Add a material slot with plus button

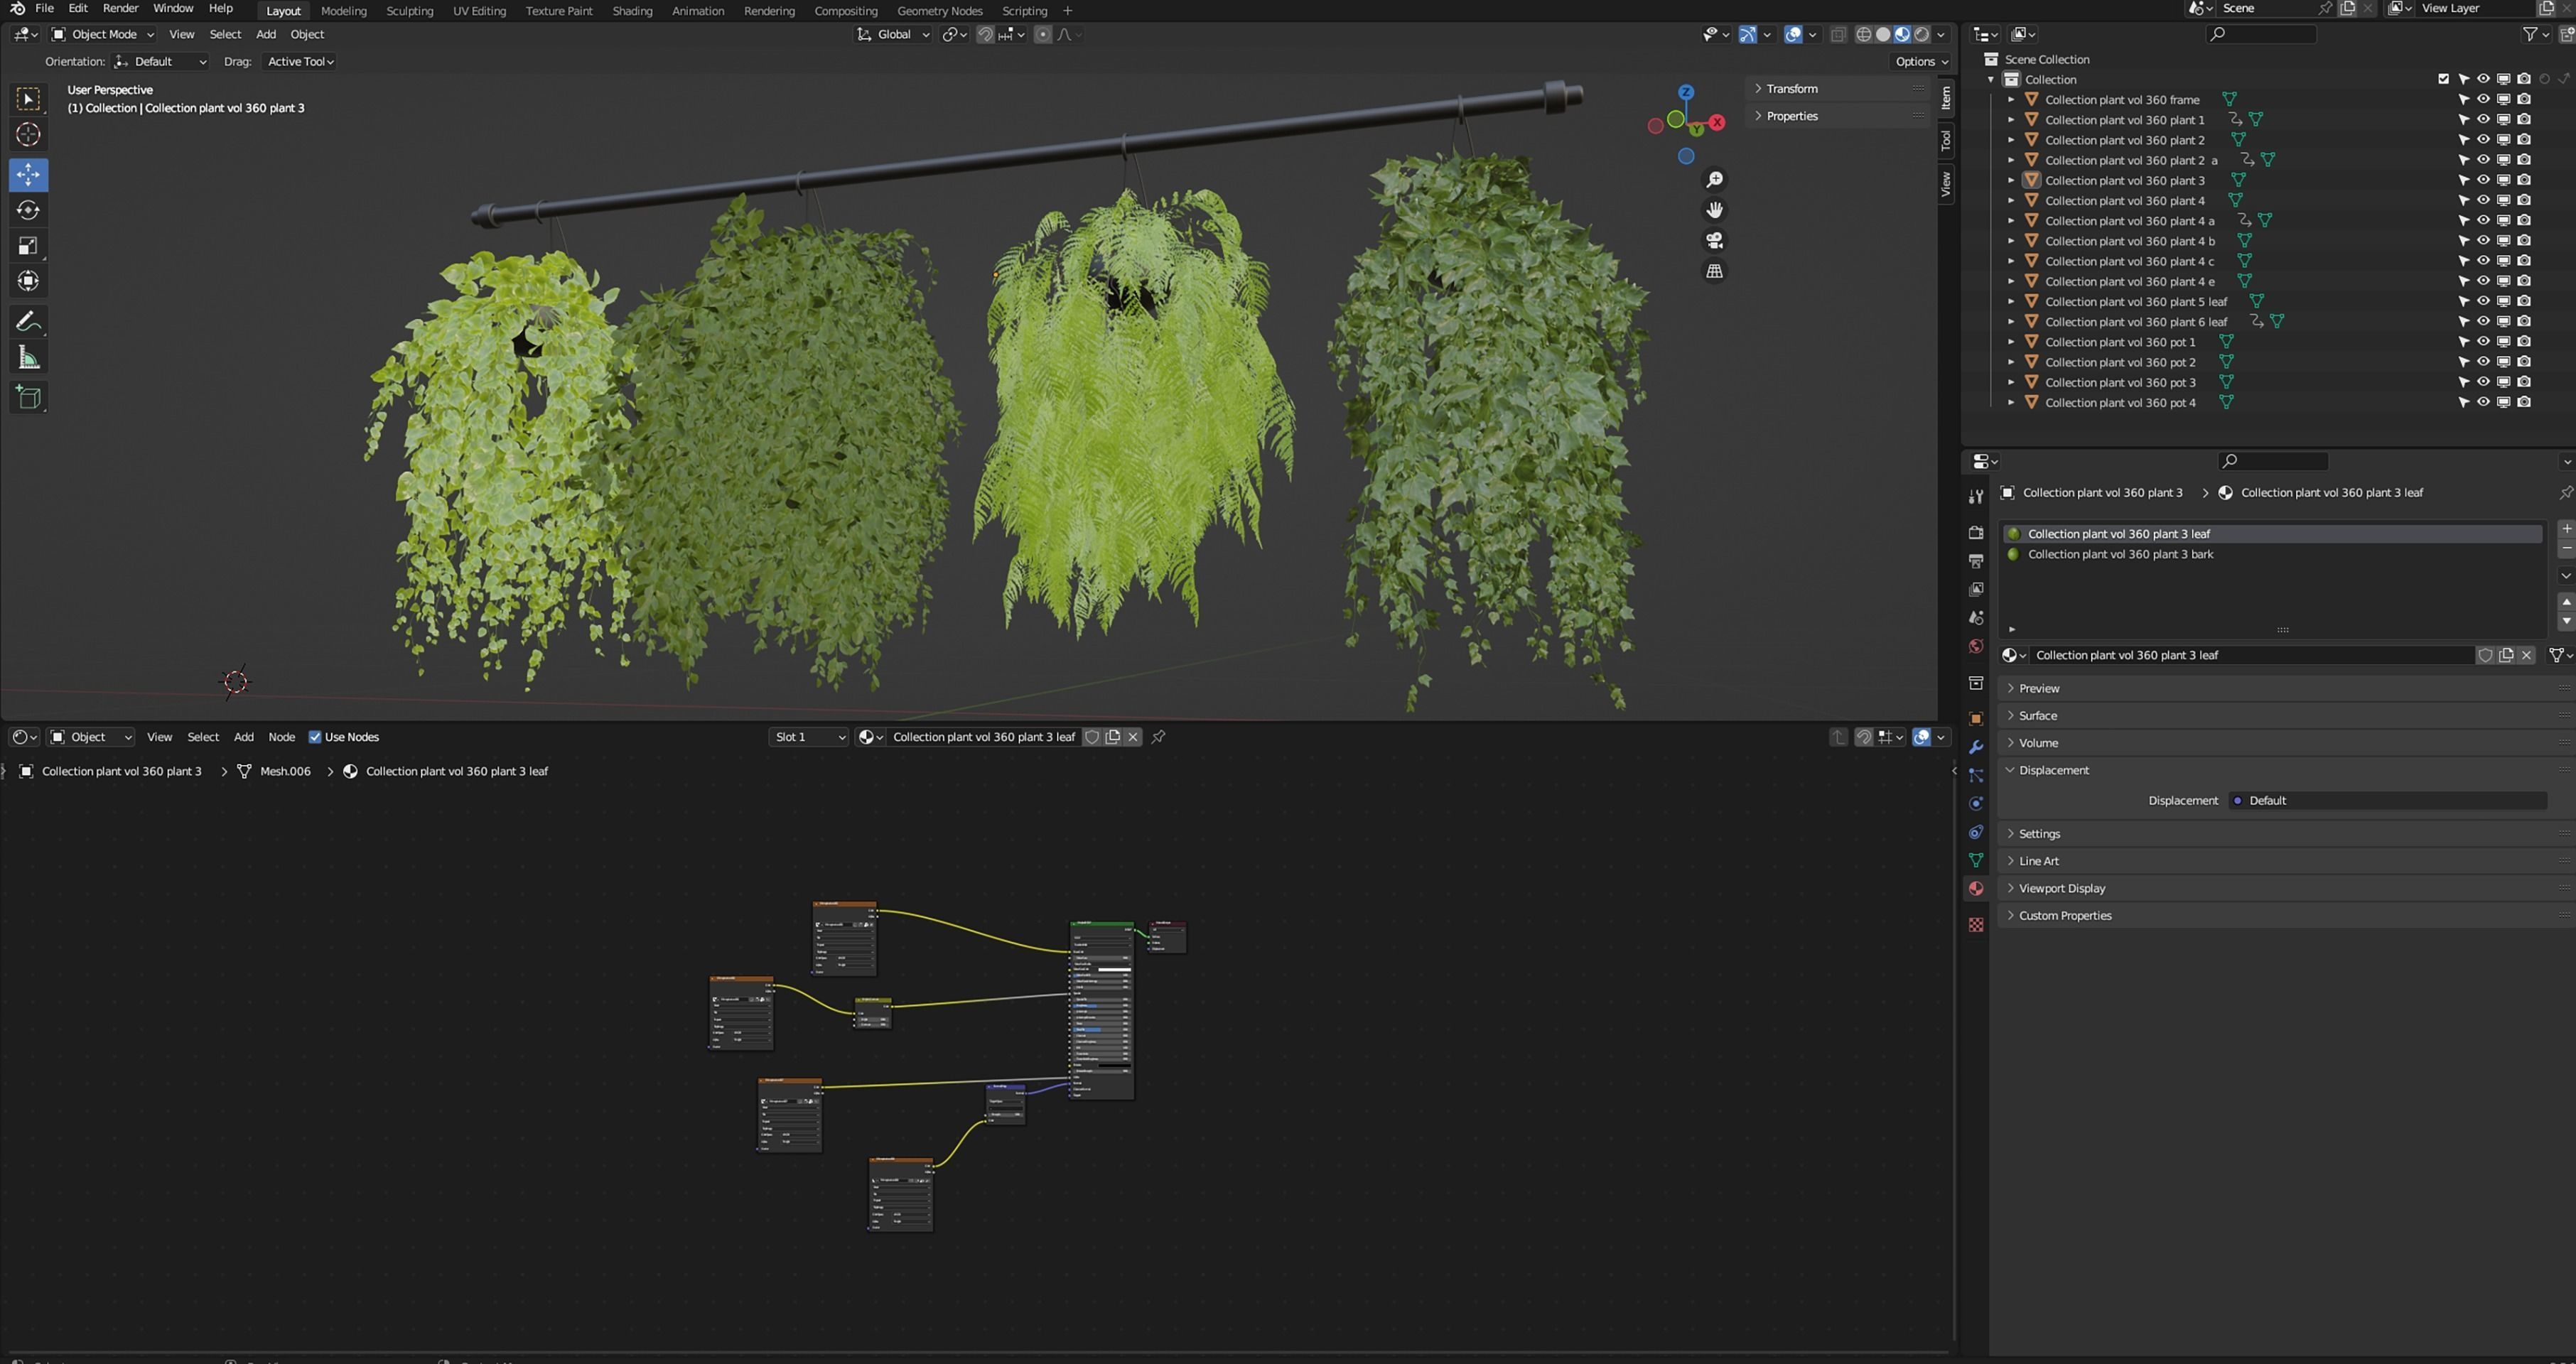pyautogui.click(x=2565, y=529)
